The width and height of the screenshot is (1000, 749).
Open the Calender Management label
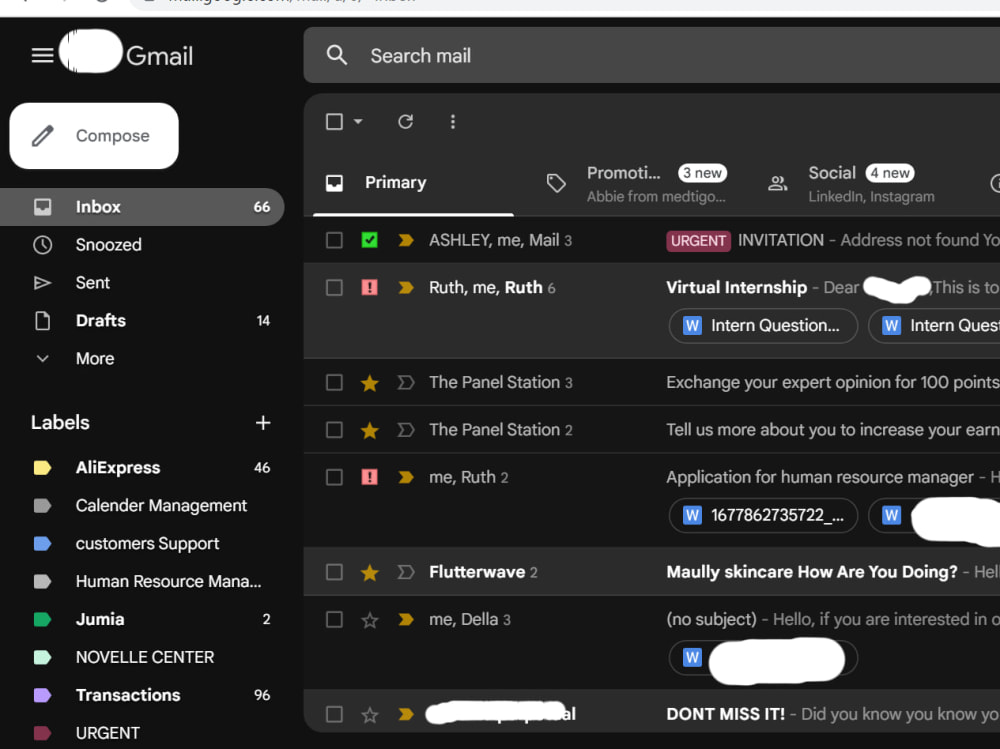pyautogui.click(x=142, y=505)
